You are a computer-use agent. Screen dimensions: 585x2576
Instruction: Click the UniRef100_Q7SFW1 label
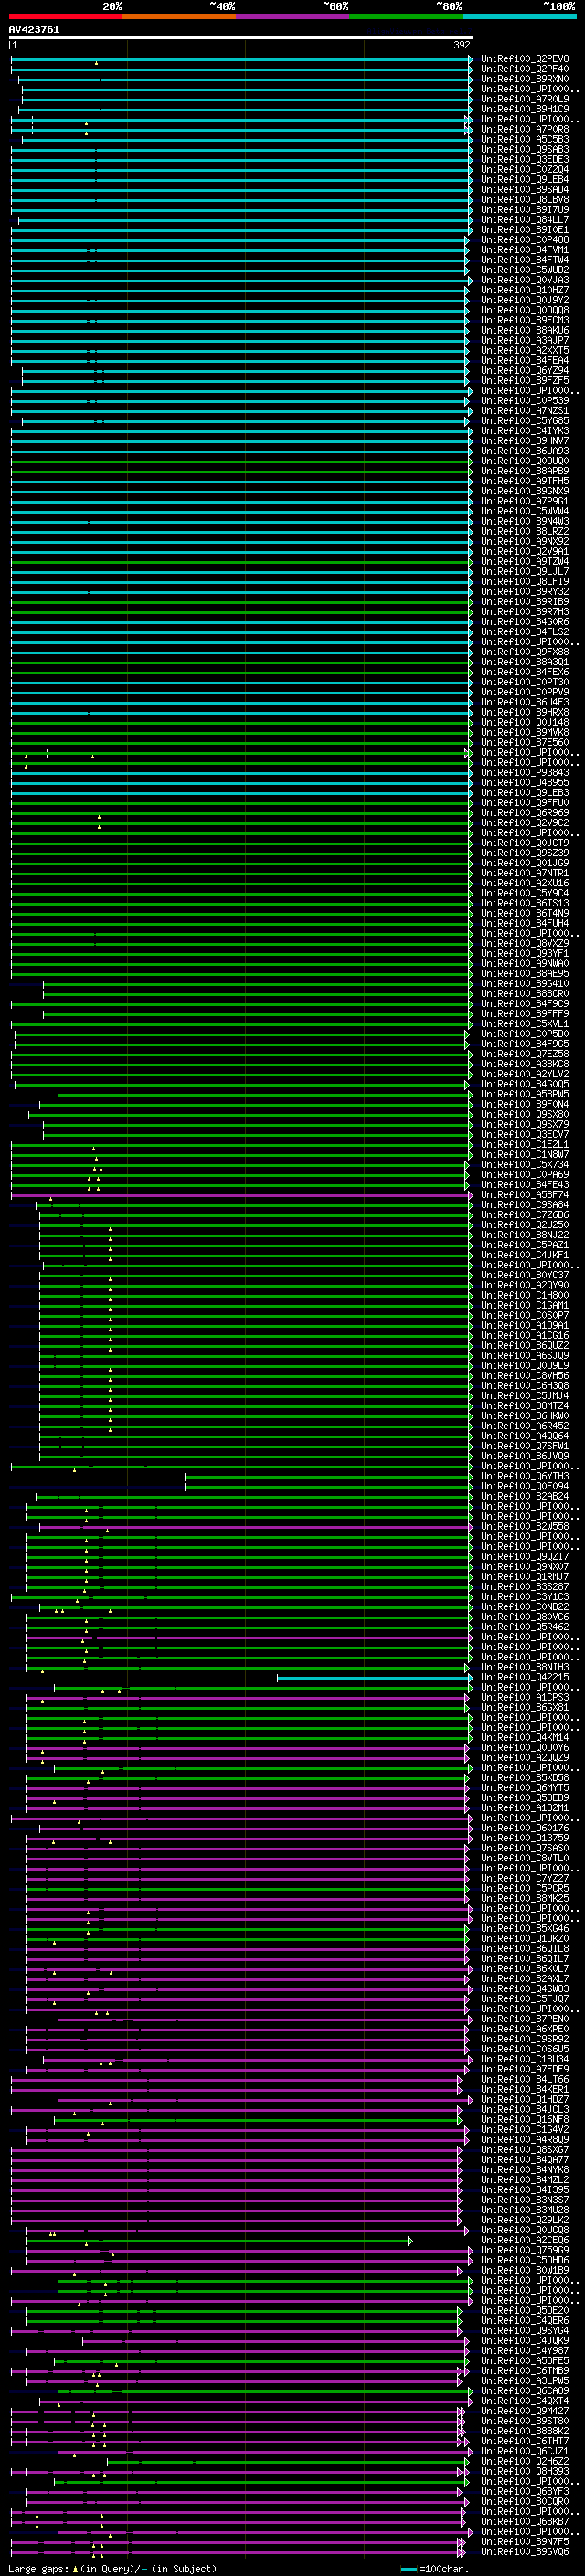(x=525, y=1446)
